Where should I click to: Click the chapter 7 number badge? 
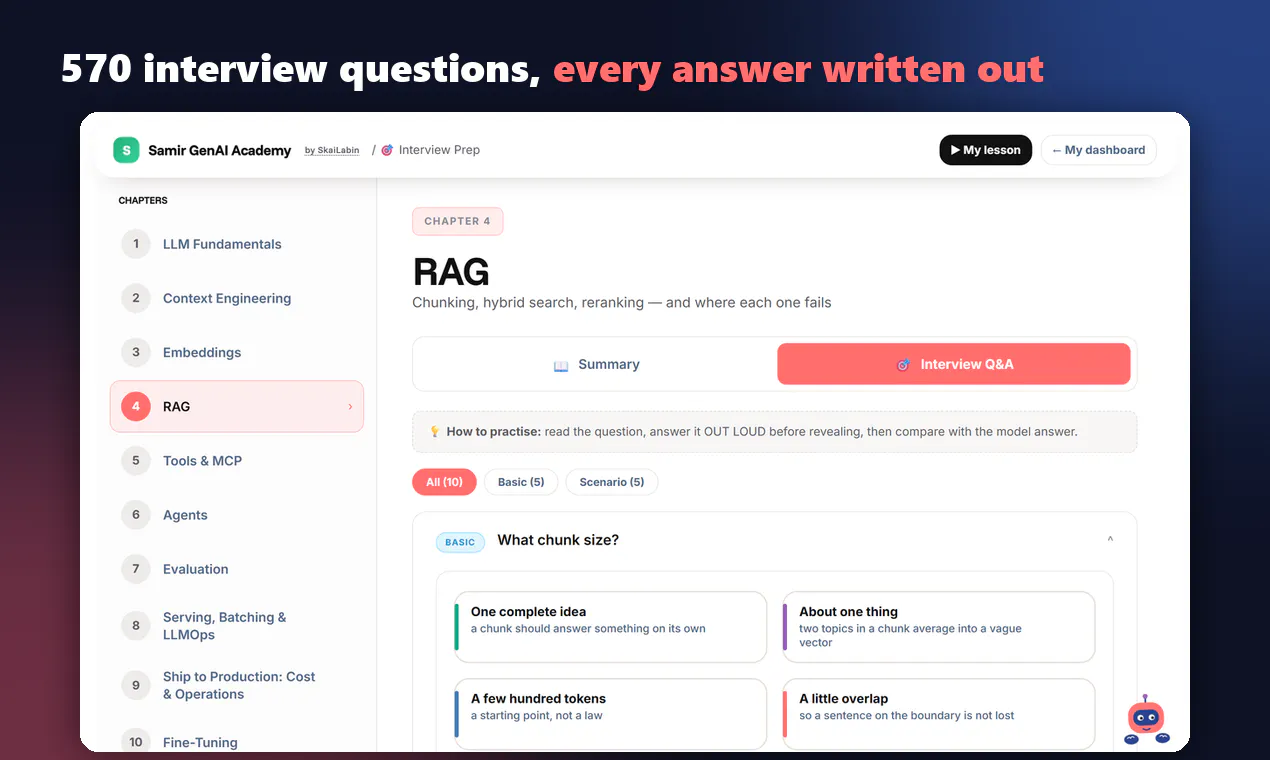tap(136, 569)
